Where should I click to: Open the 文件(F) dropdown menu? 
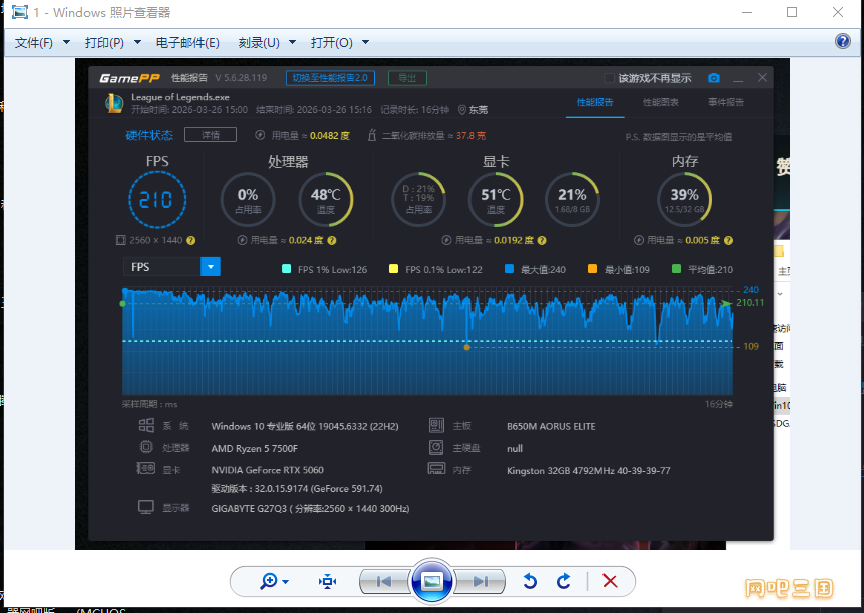pos(42,43)
